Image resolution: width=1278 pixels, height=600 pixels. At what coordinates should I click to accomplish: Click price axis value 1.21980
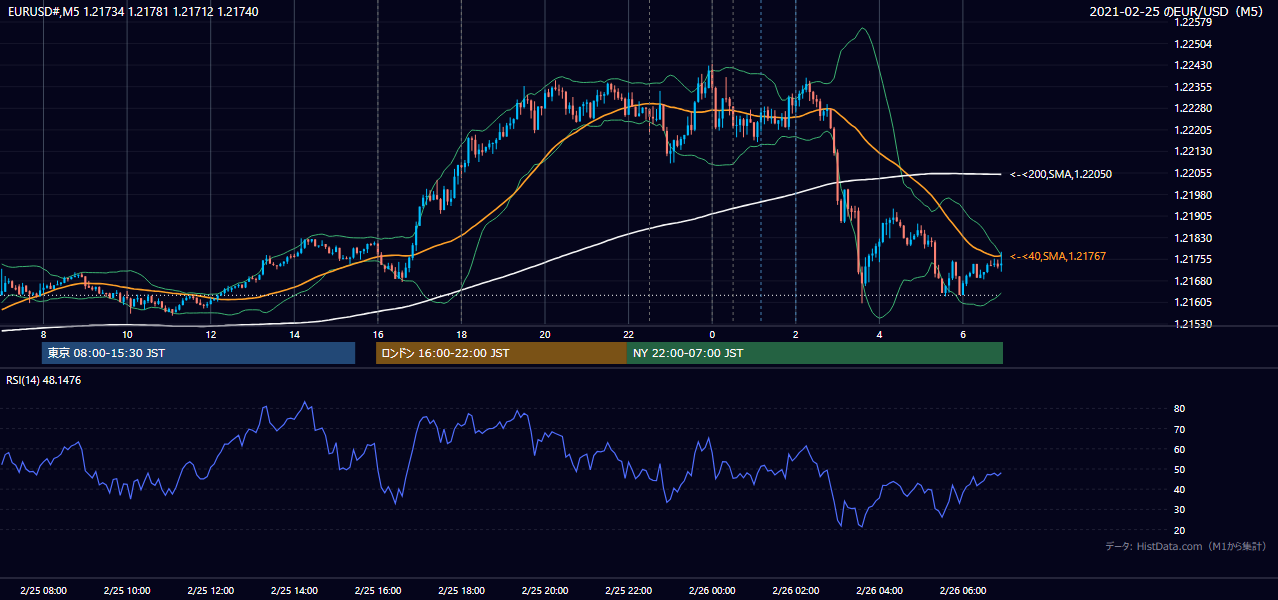click(x=1192, y=195)
